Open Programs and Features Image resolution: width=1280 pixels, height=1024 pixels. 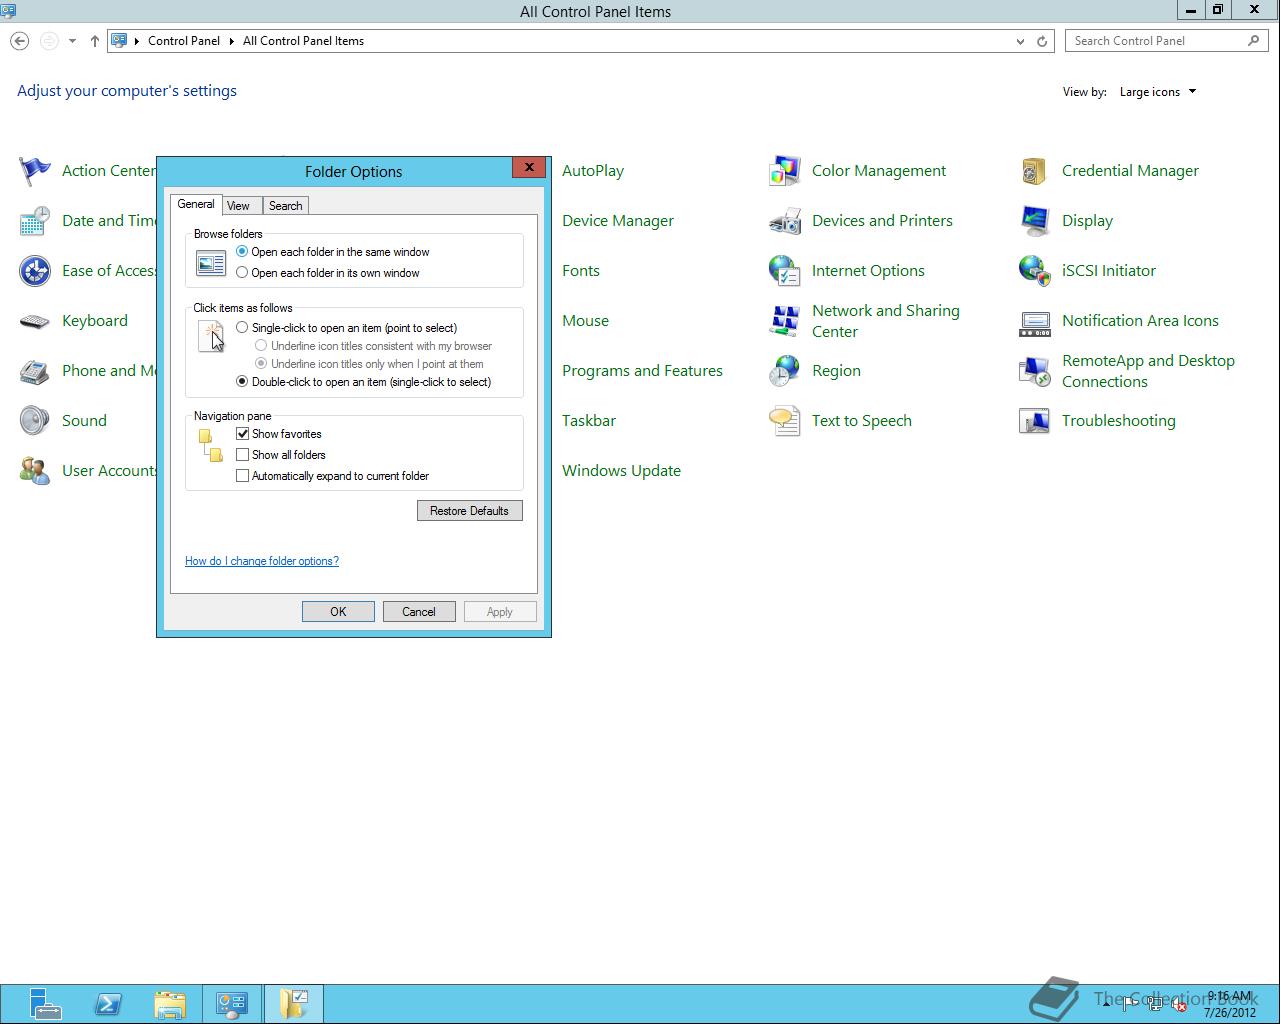pos(642,371)
